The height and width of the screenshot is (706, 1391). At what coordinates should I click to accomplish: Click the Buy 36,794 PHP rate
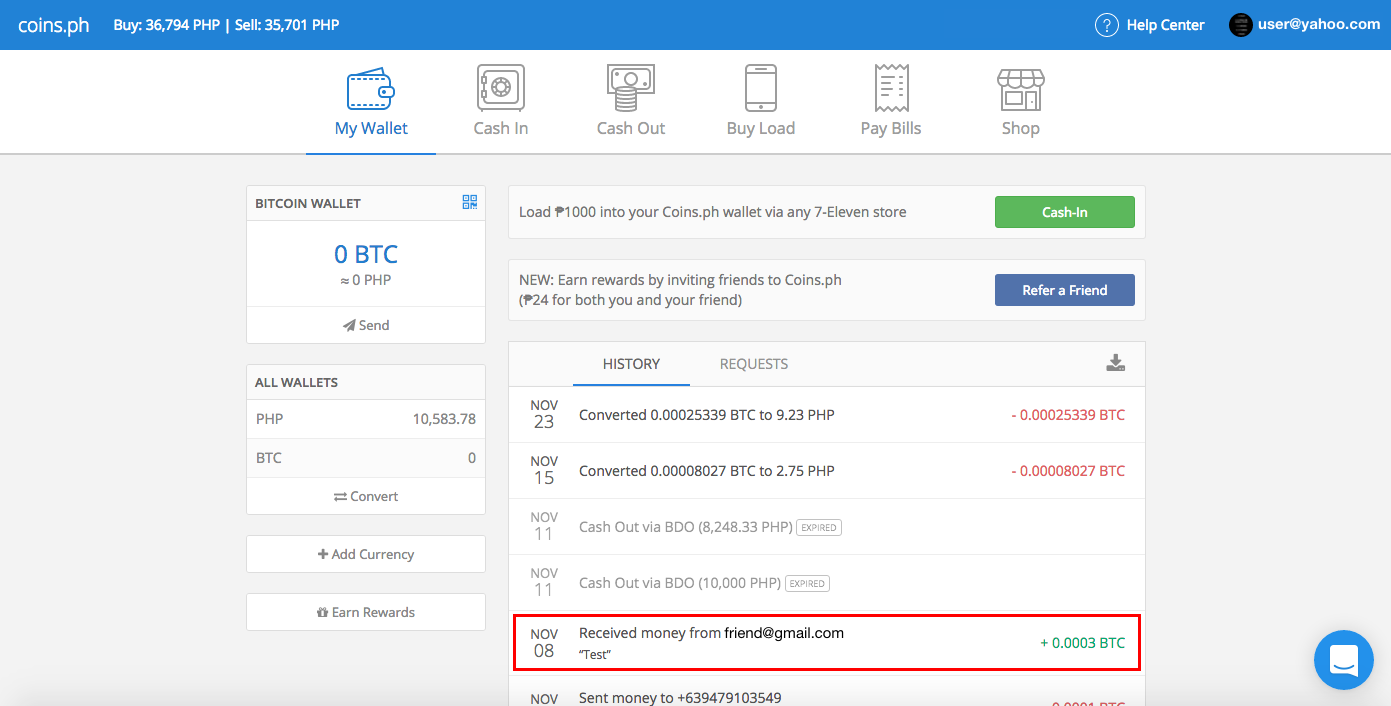pos(169,25)
